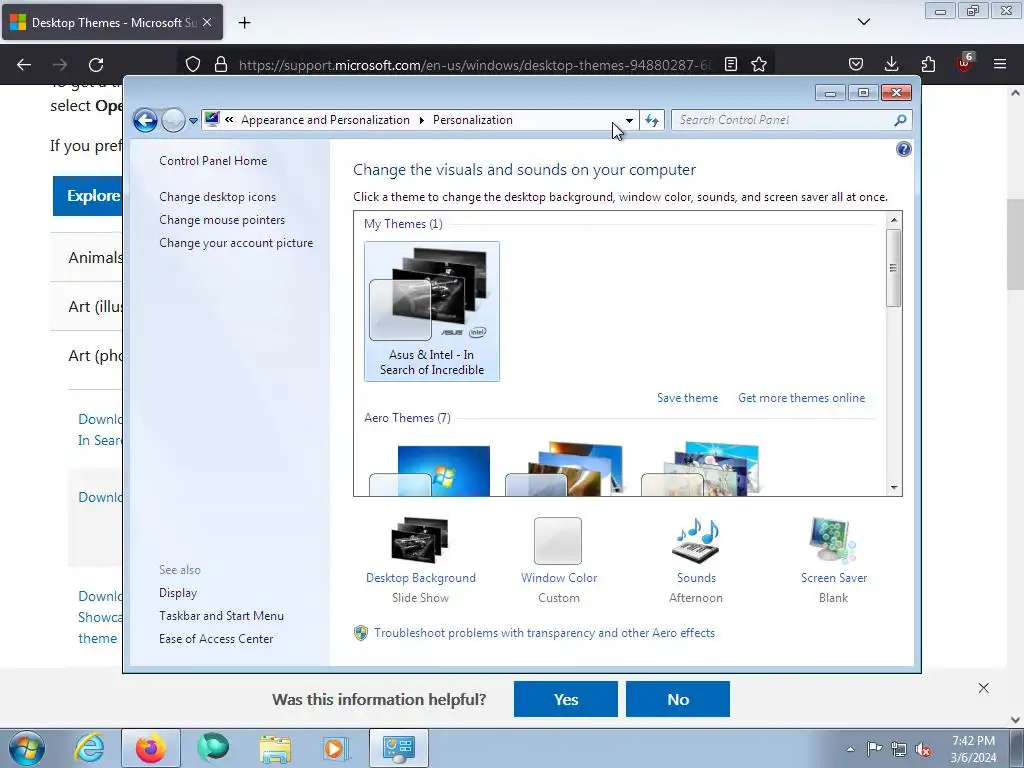
Task: View site security padlock info
Action: (221, 65)
